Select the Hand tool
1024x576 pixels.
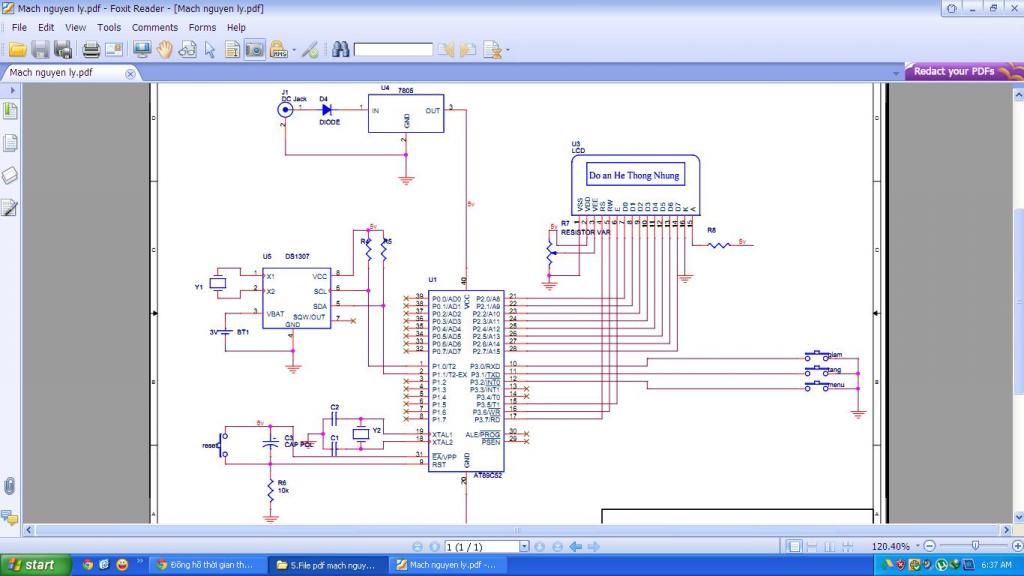tap(164, 49)
